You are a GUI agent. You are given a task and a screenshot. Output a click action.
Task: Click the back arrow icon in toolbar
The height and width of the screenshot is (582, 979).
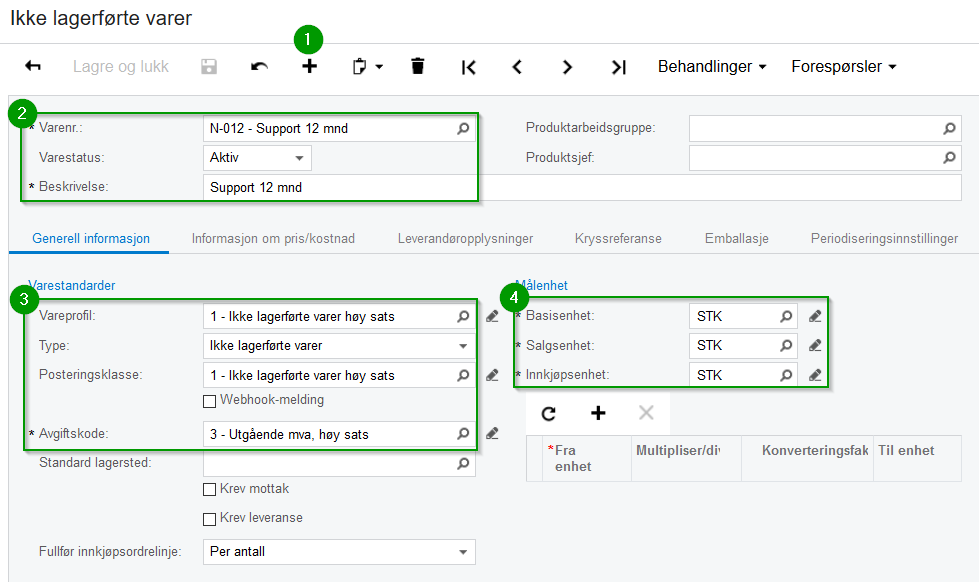tap(33, 67)
